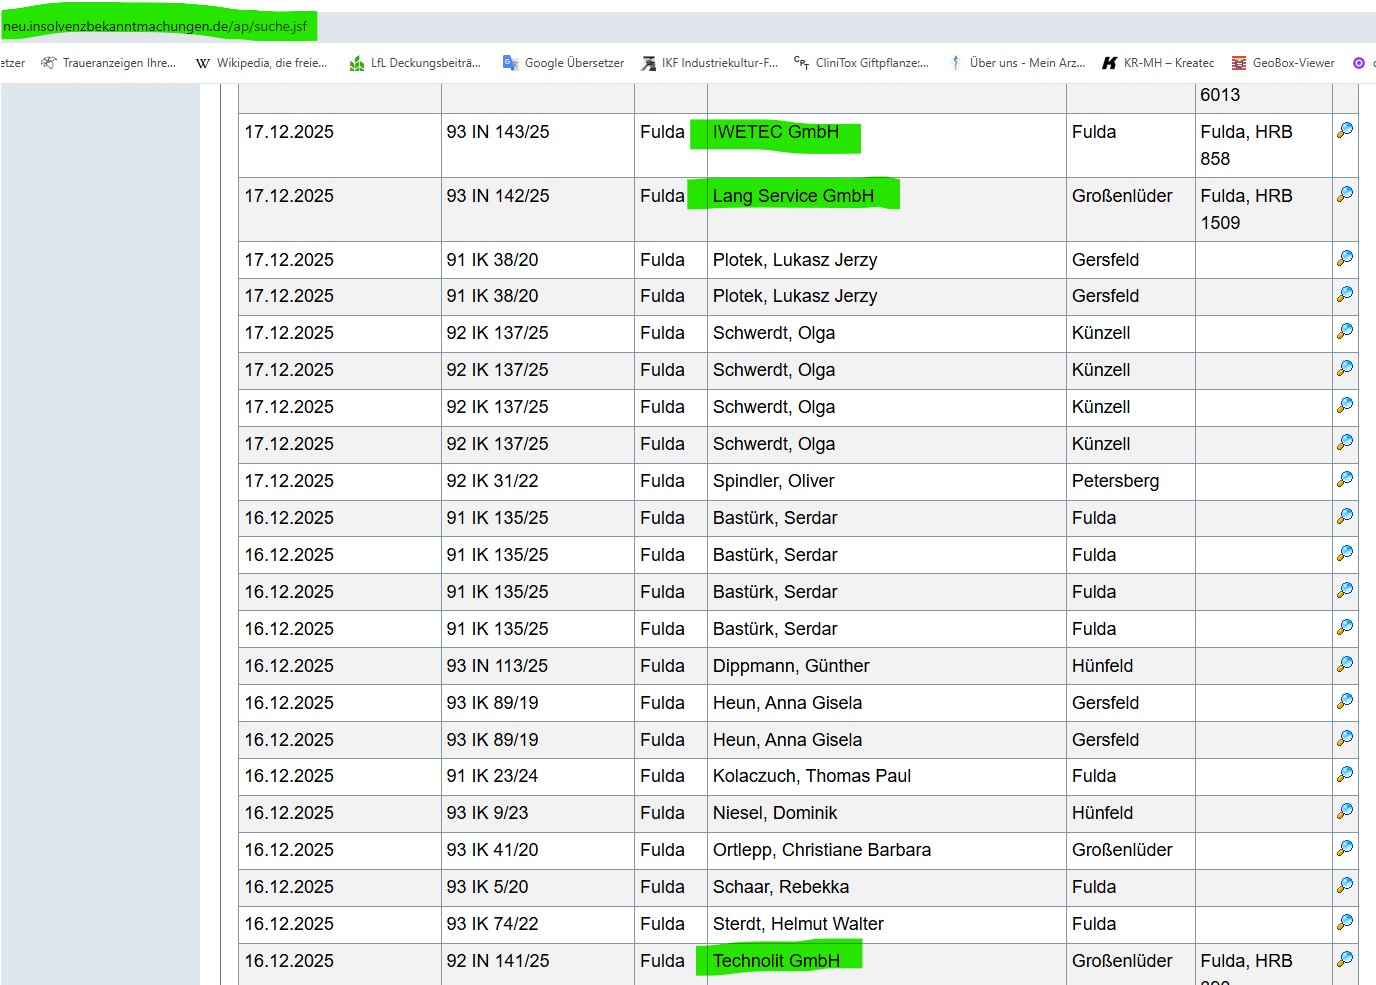Open the GeoBox-Viewer bookmark
1376x985 pixels.
(x=1283, y=63)
